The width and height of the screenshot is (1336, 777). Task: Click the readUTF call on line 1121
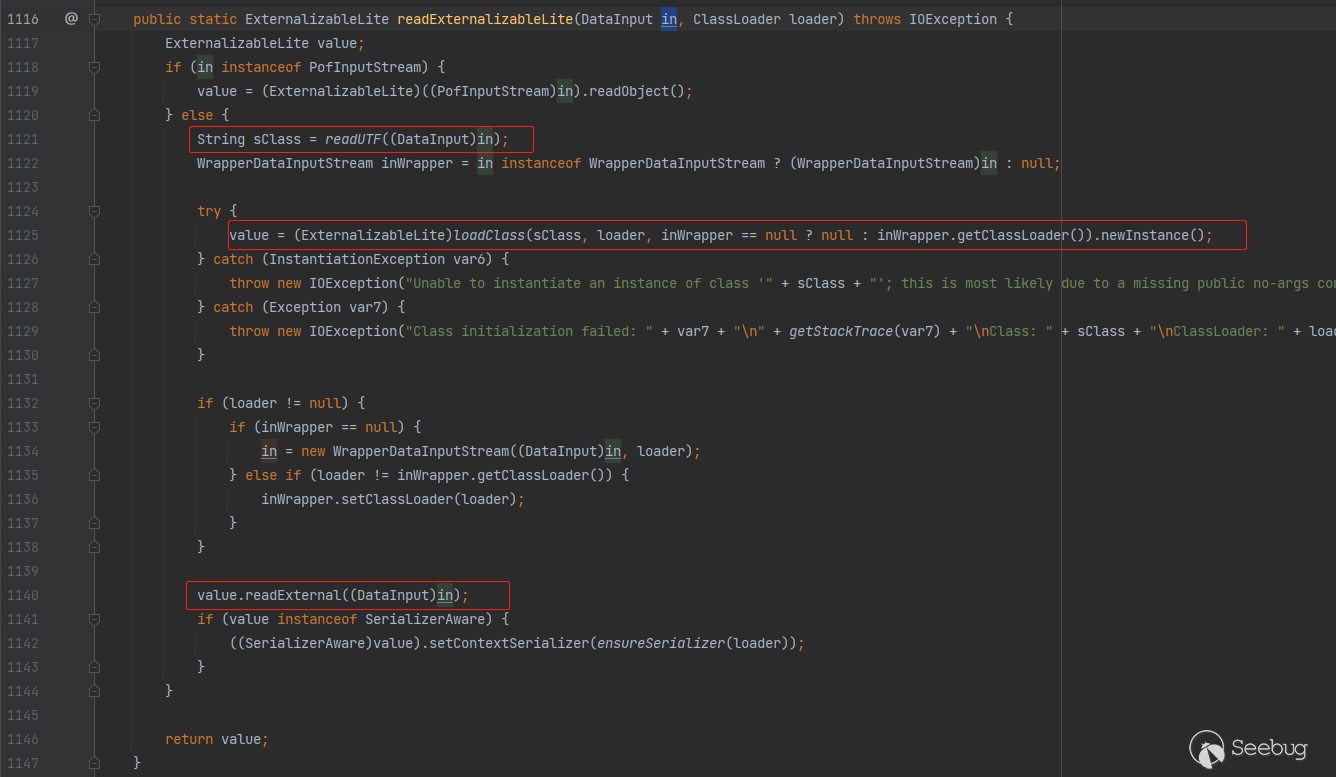pyautogui.click(x=353, y=139)
